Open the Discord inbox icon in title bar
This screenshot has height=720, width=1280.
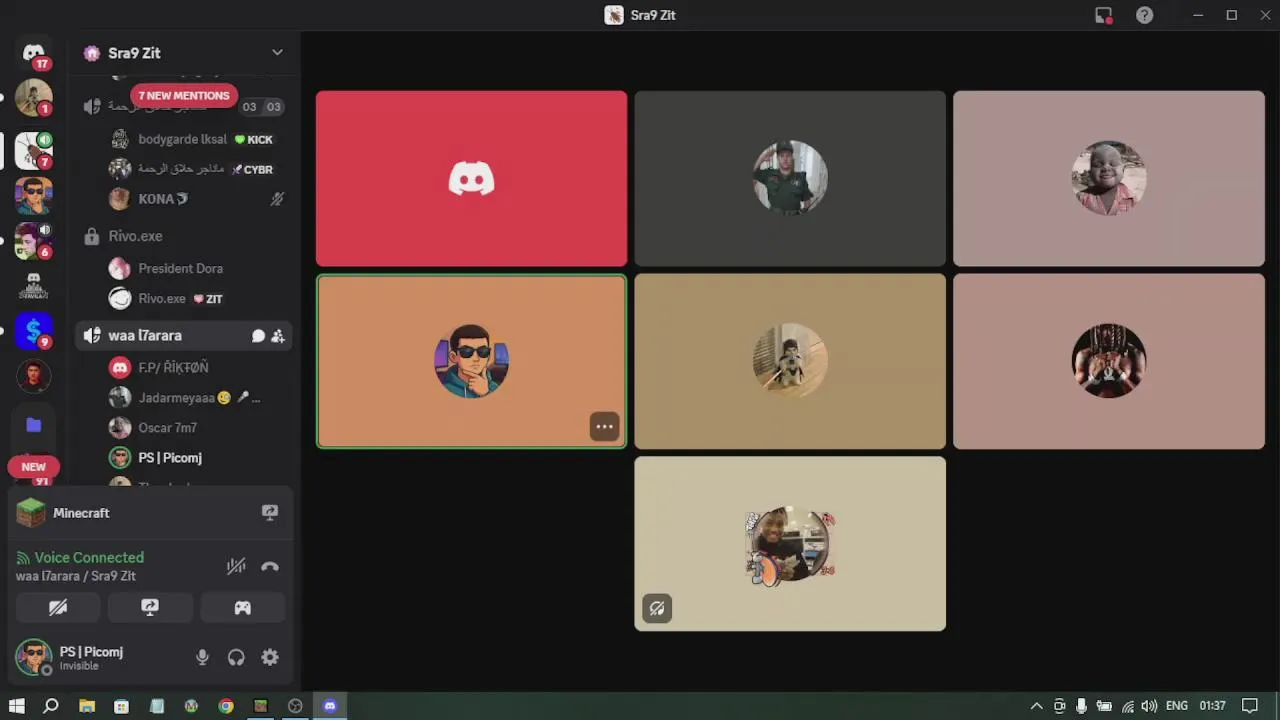click(1103, 15)
